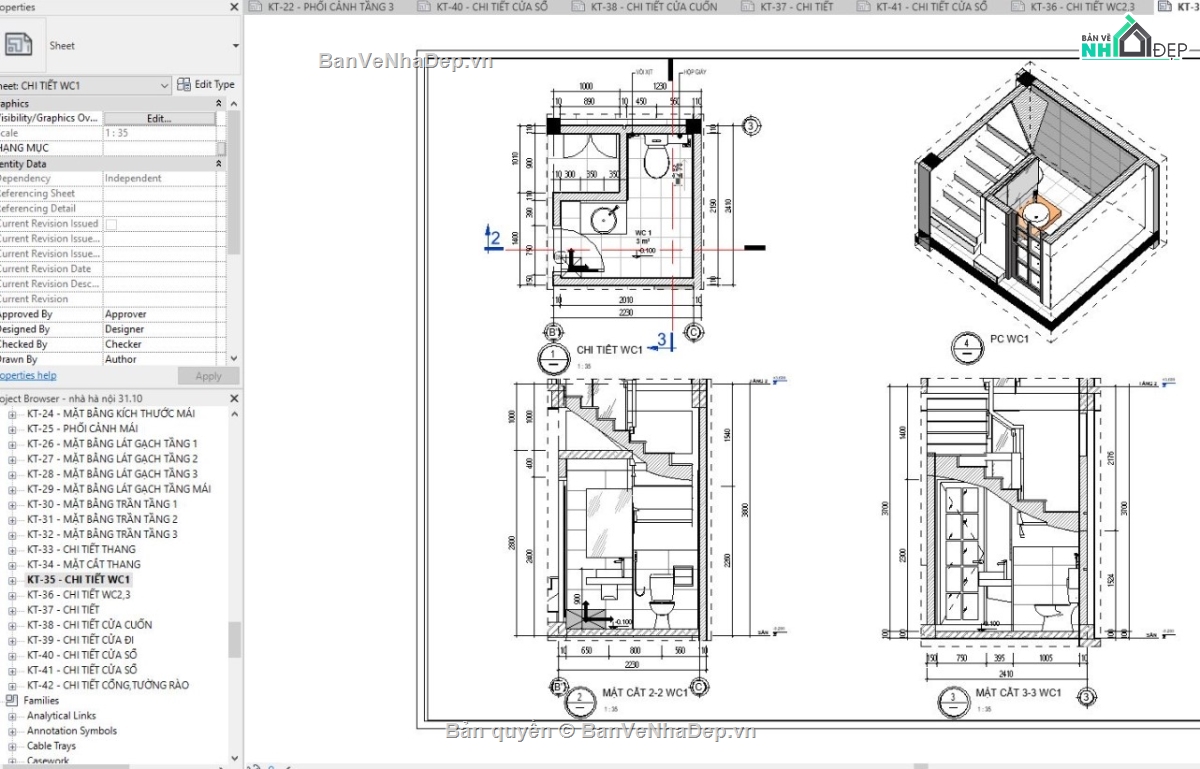Expand the KT-26 tree node
Viewport: 1200px width, 769px height.
pos(13,444)
